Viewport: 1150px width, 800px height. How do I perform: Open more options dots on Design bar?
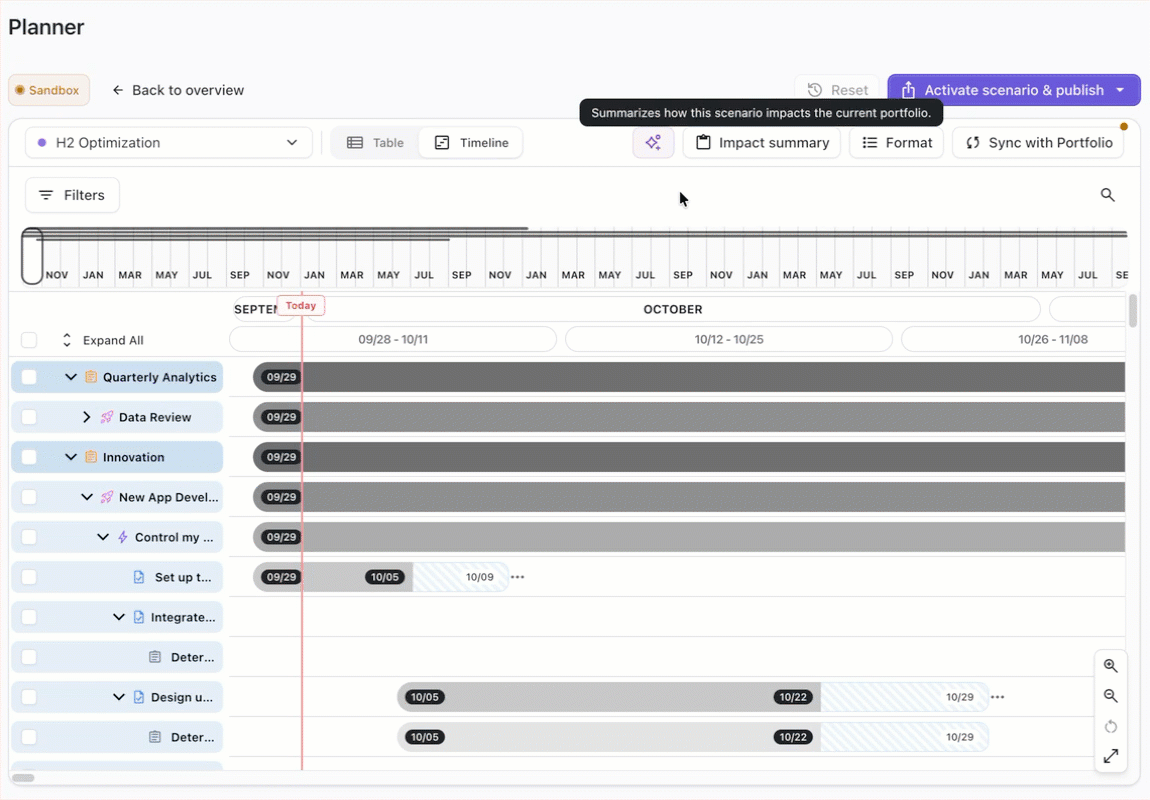997,697
